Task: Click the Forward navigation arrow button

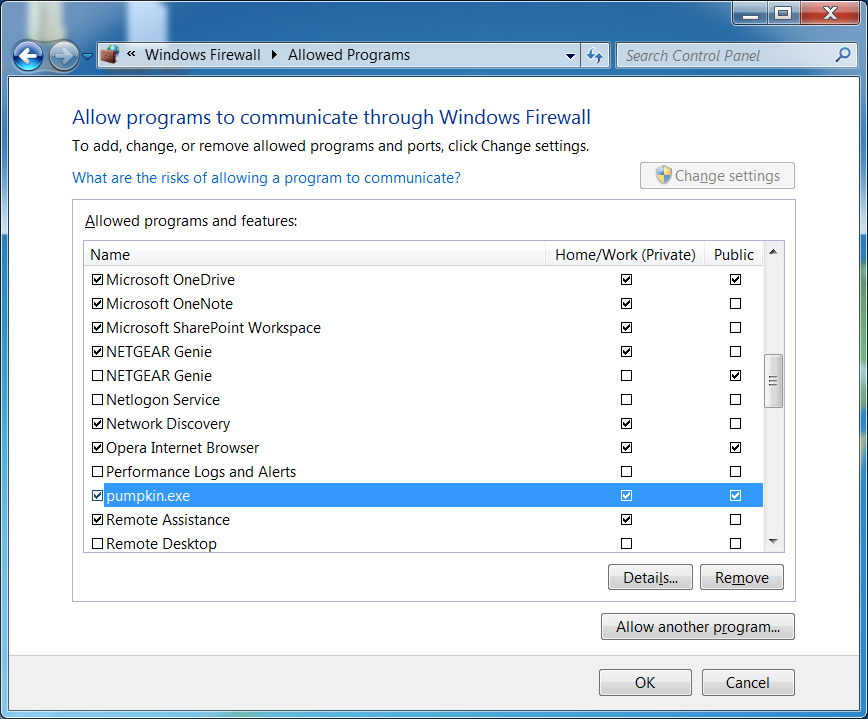Action: click(63, 56)
